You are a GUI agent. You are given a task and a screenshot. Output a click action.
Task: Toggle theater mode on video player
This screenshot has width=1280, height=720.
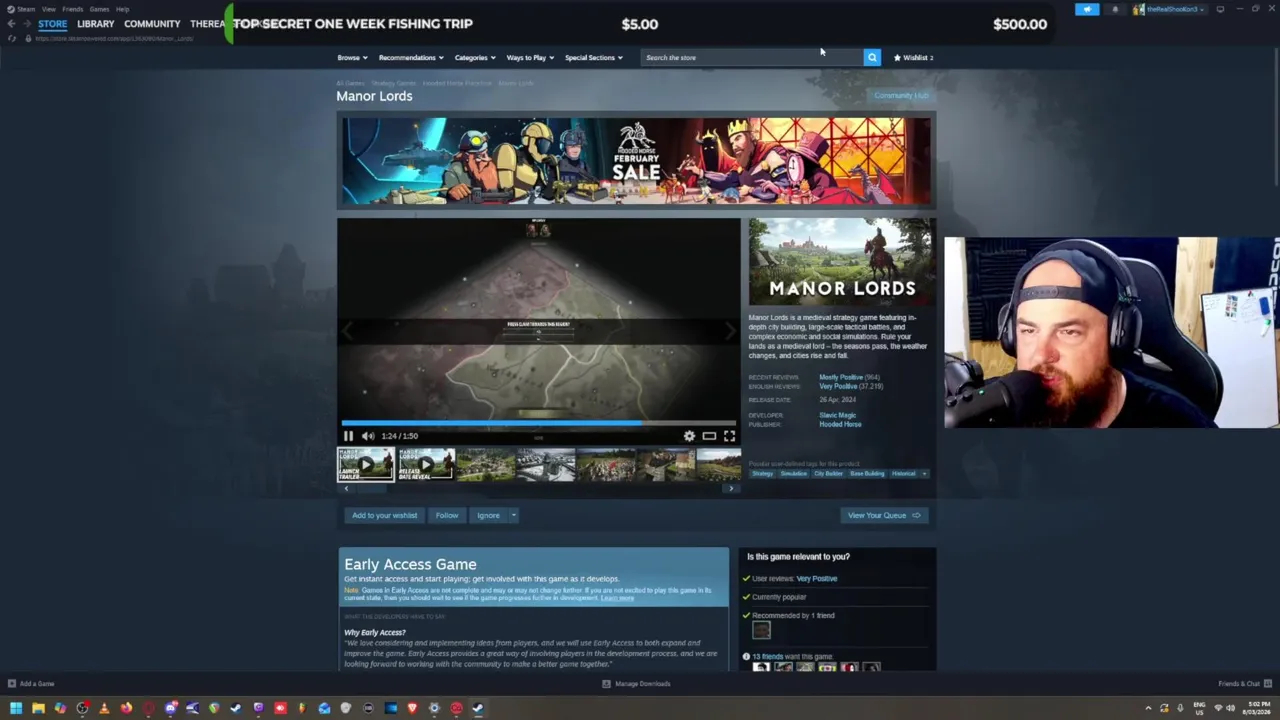709,436
